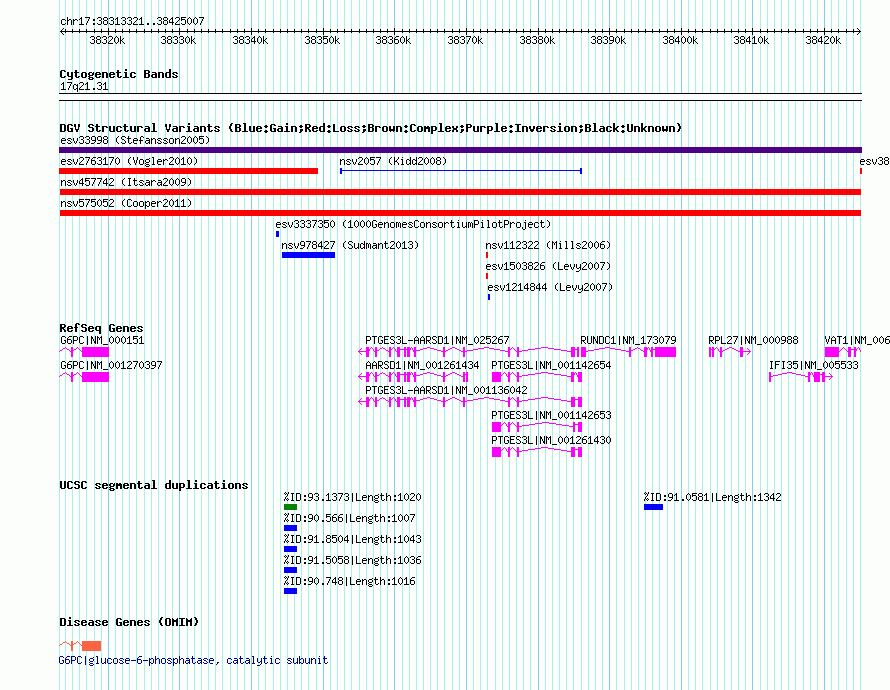
Task: Click the Cytogenetic Bands track title
Action: (119, 74)
